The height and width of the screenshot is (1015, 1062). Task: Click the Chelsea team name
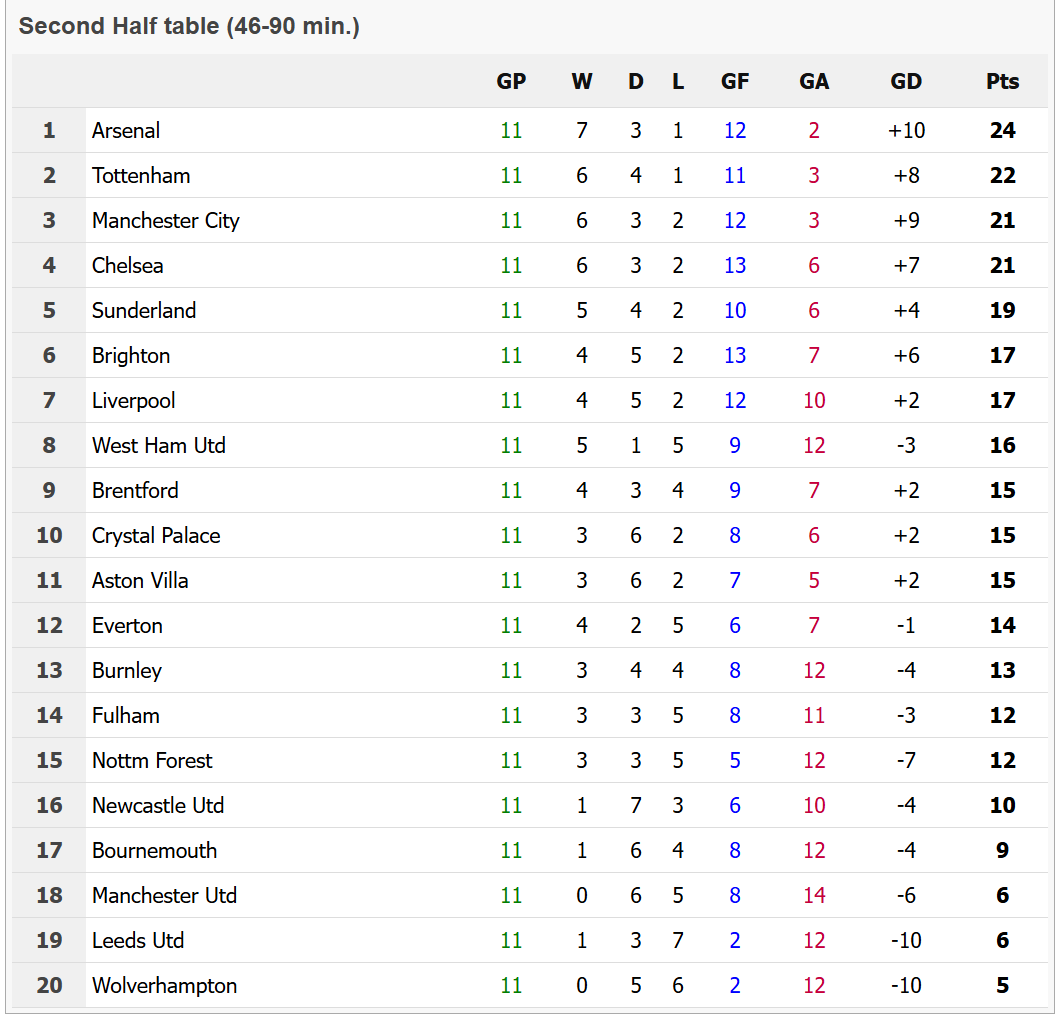coord(128,266)
